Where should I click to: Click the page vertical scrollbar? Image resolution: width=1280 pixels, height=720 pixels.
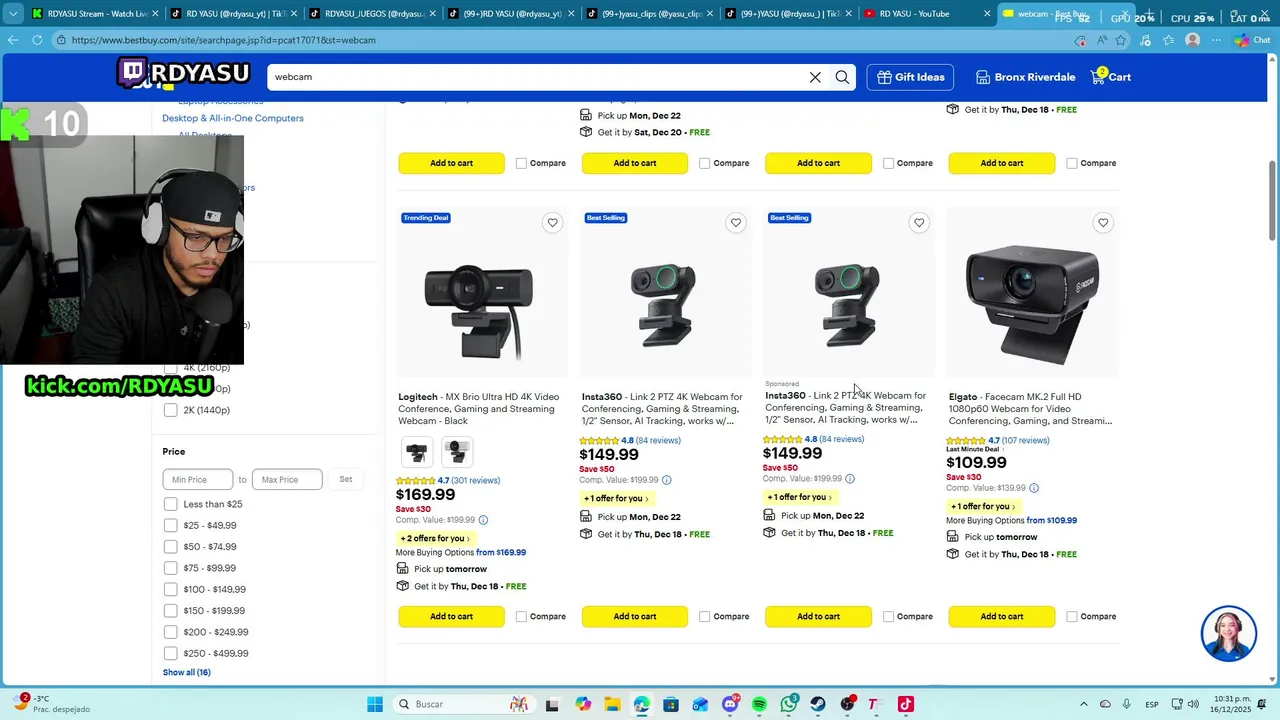pyautogui.click(x=1273, y=200)
